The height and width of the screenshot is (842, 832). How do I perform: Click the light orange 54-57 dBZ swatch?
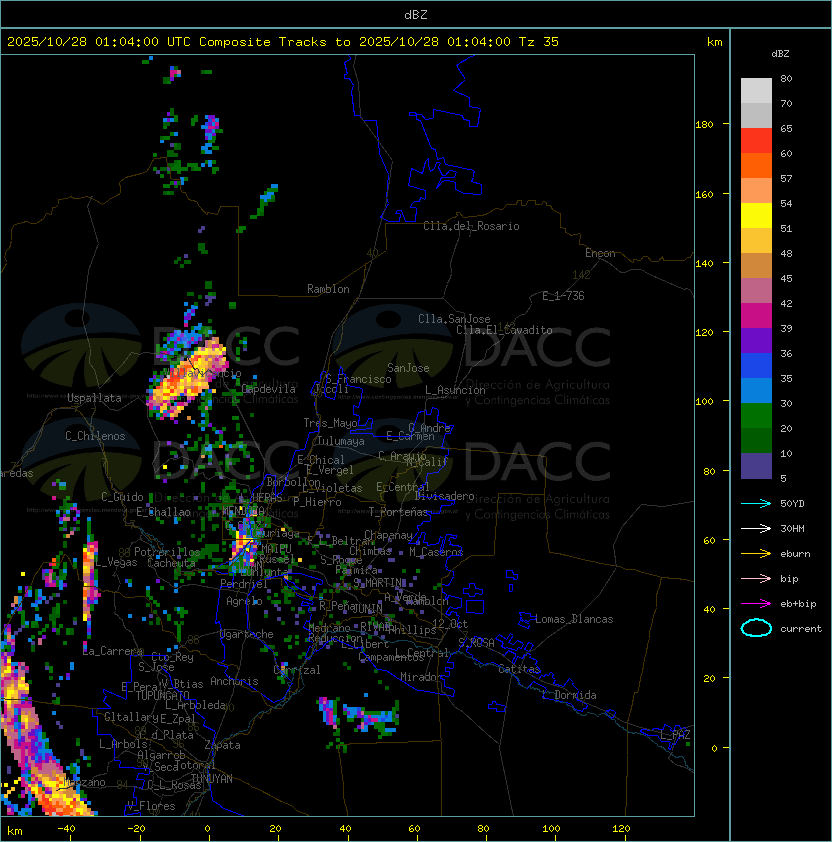click(756, 191)
